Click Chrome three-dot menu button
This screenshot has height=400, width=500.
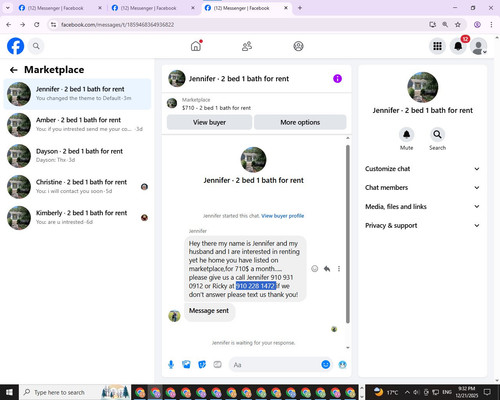coord(491,24)
